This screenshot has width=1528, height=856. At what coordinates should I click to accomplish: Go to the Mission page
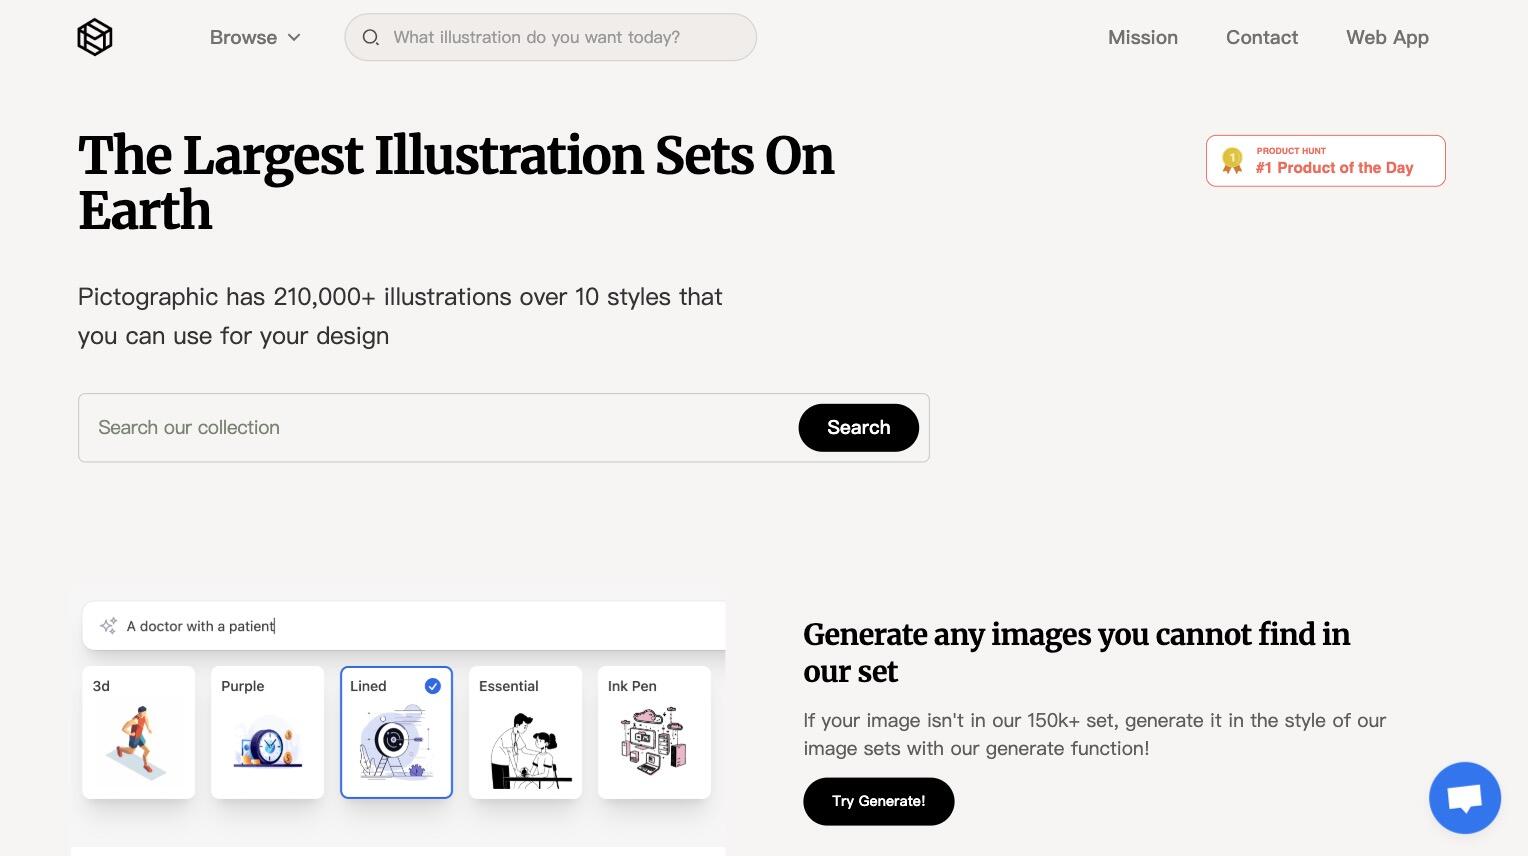1143,37
